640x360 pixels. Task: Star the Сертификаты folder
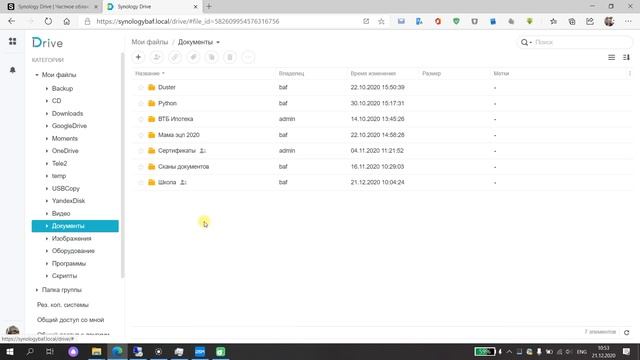[141, 151]
